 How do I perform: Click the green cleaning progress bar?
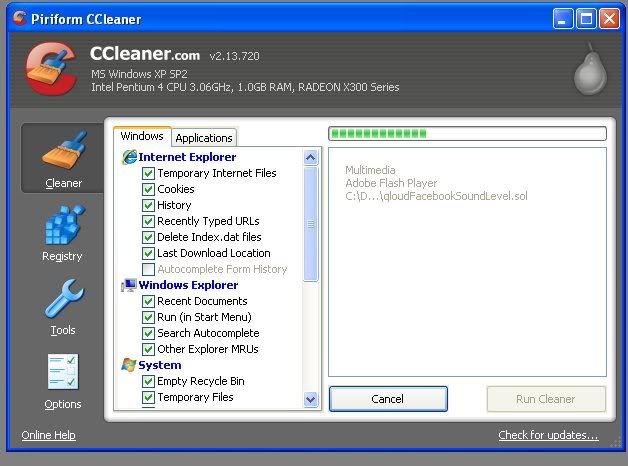(x=467, y=134)
